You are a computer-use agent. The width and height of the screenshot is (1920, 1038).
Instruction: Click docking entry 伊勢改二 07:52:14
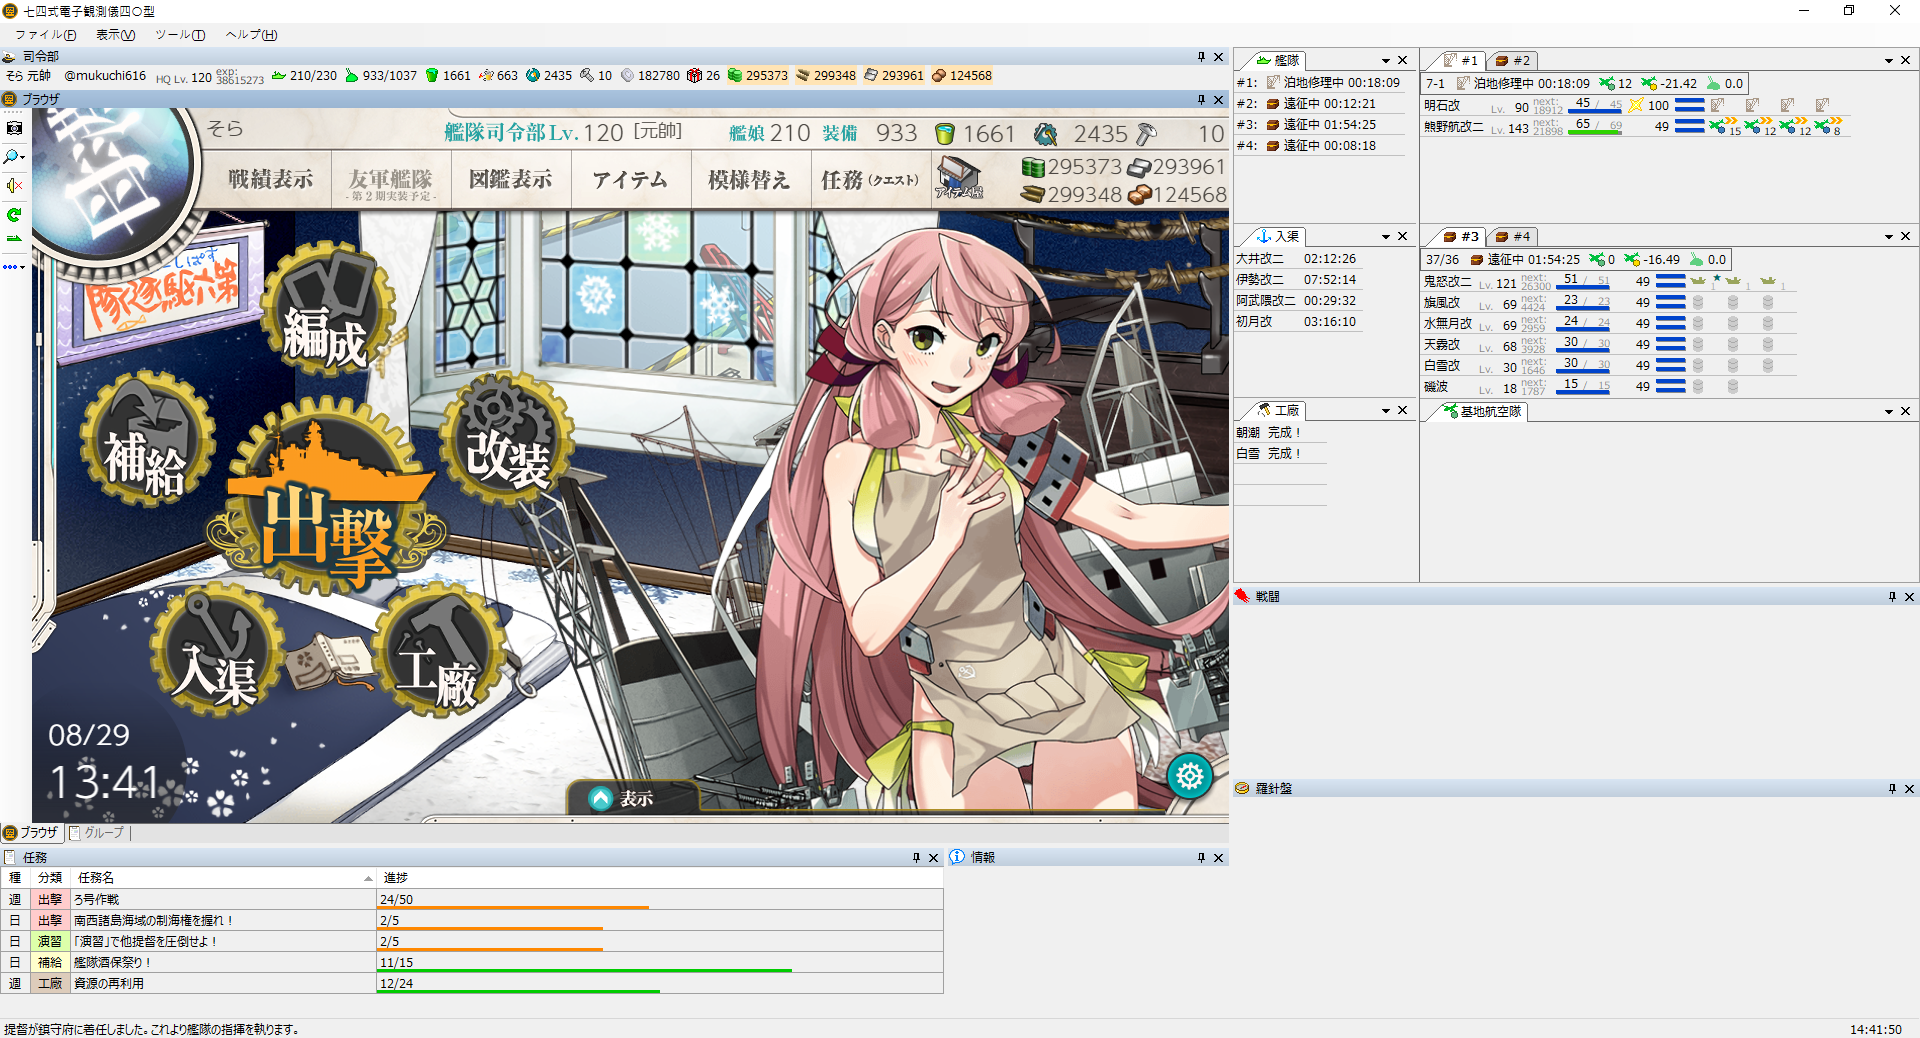coord(1297,280)
